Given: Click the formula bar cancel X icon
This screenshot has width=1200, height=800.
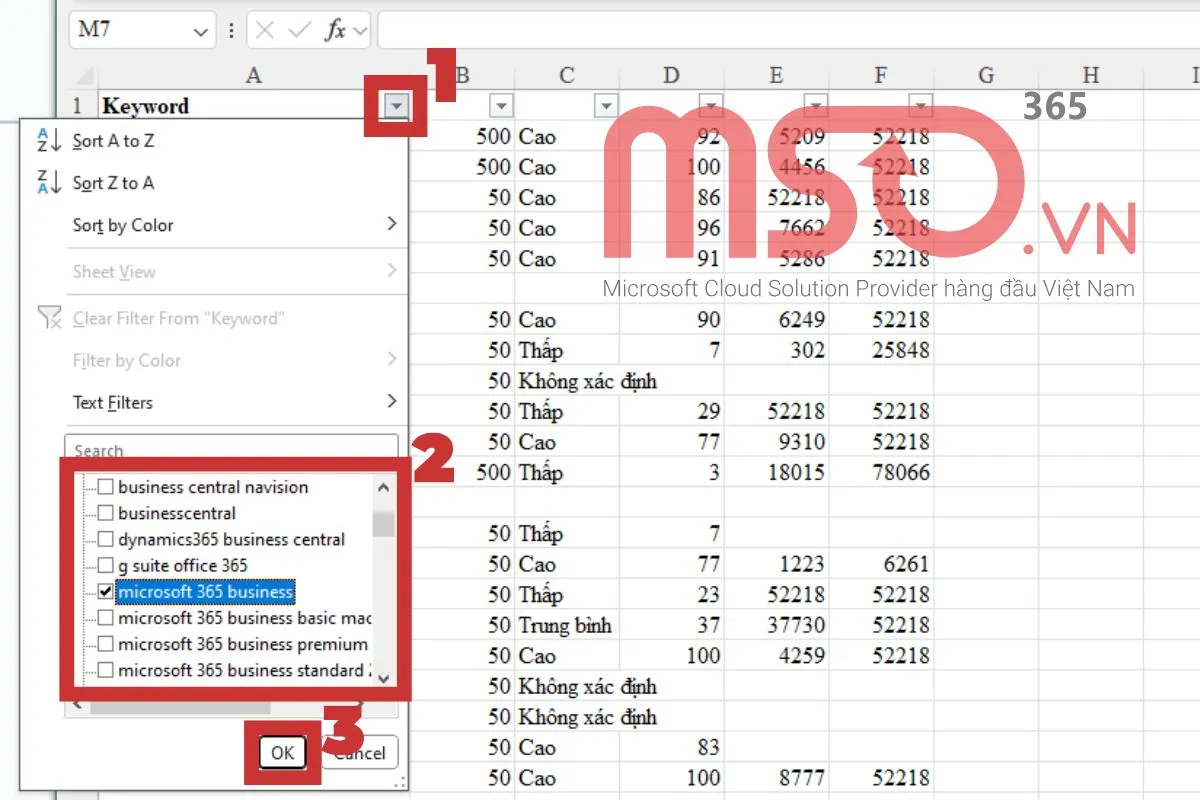Looking at the screenshot, I should (x=265, y=31).
